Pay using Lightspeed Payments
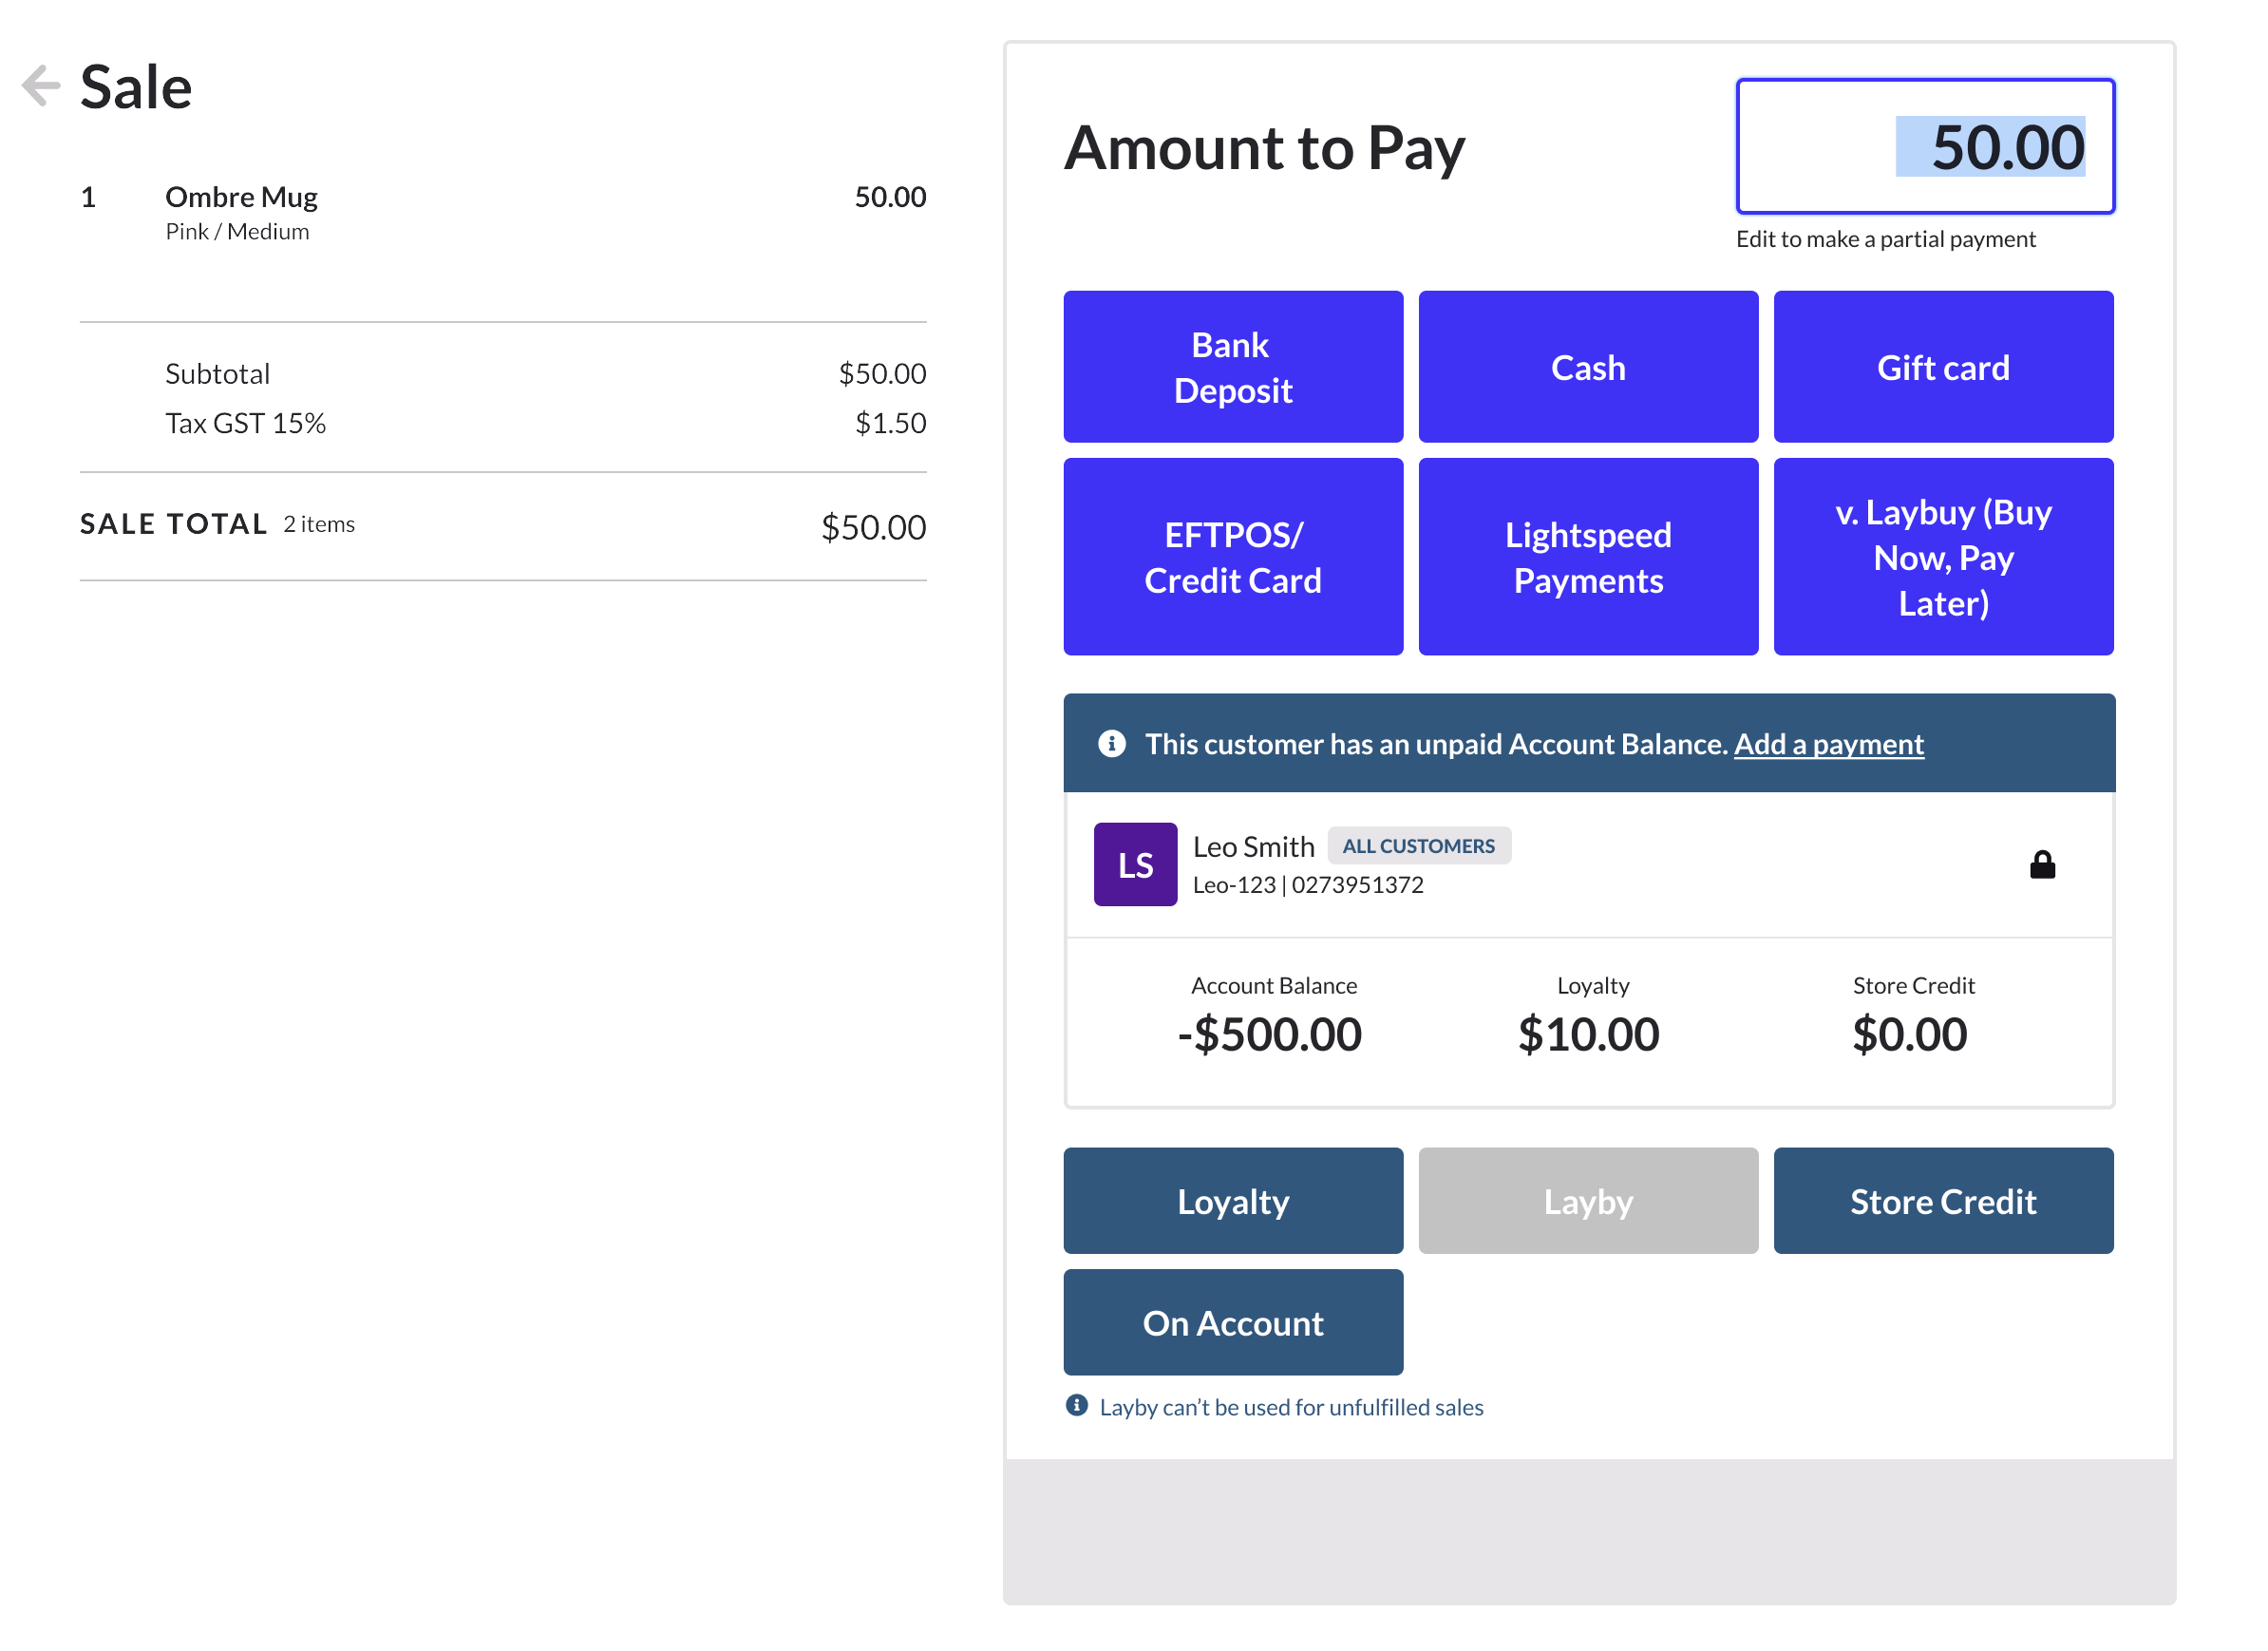The height and width of the screenshot is (1651, 2268). 1587,556
